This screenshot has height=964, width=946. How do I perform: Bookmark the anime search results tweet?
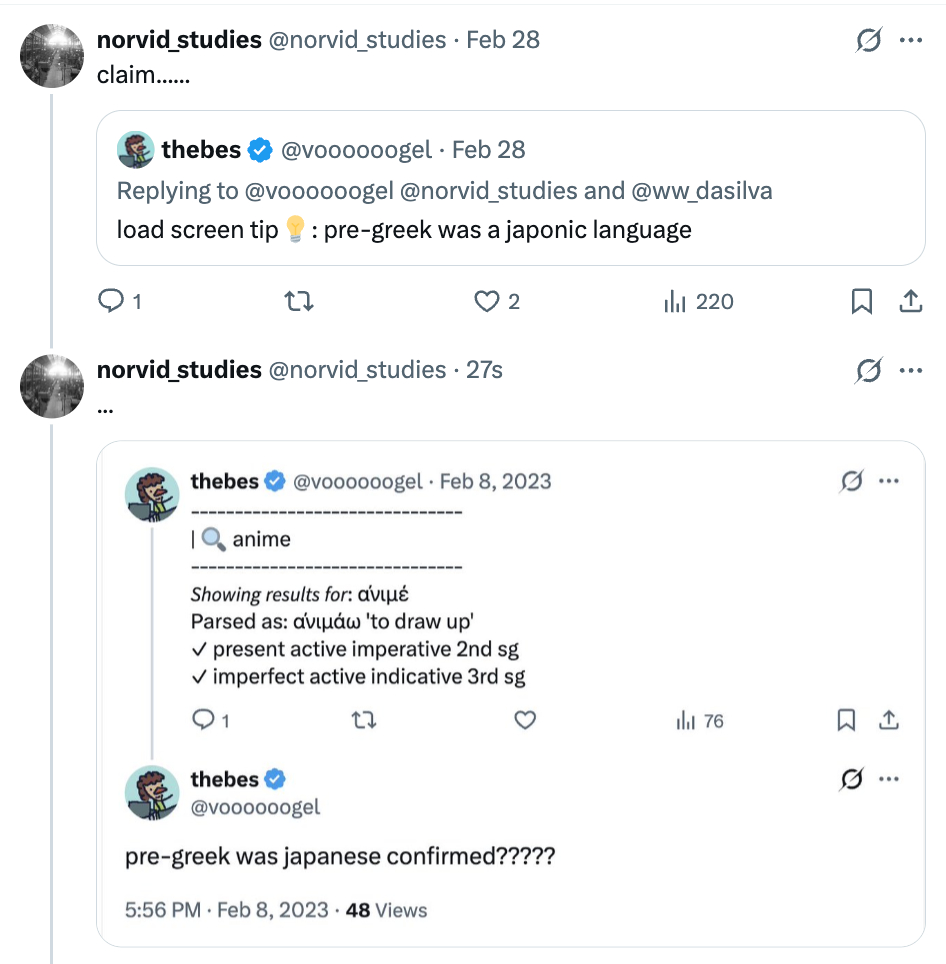point(846,720)
